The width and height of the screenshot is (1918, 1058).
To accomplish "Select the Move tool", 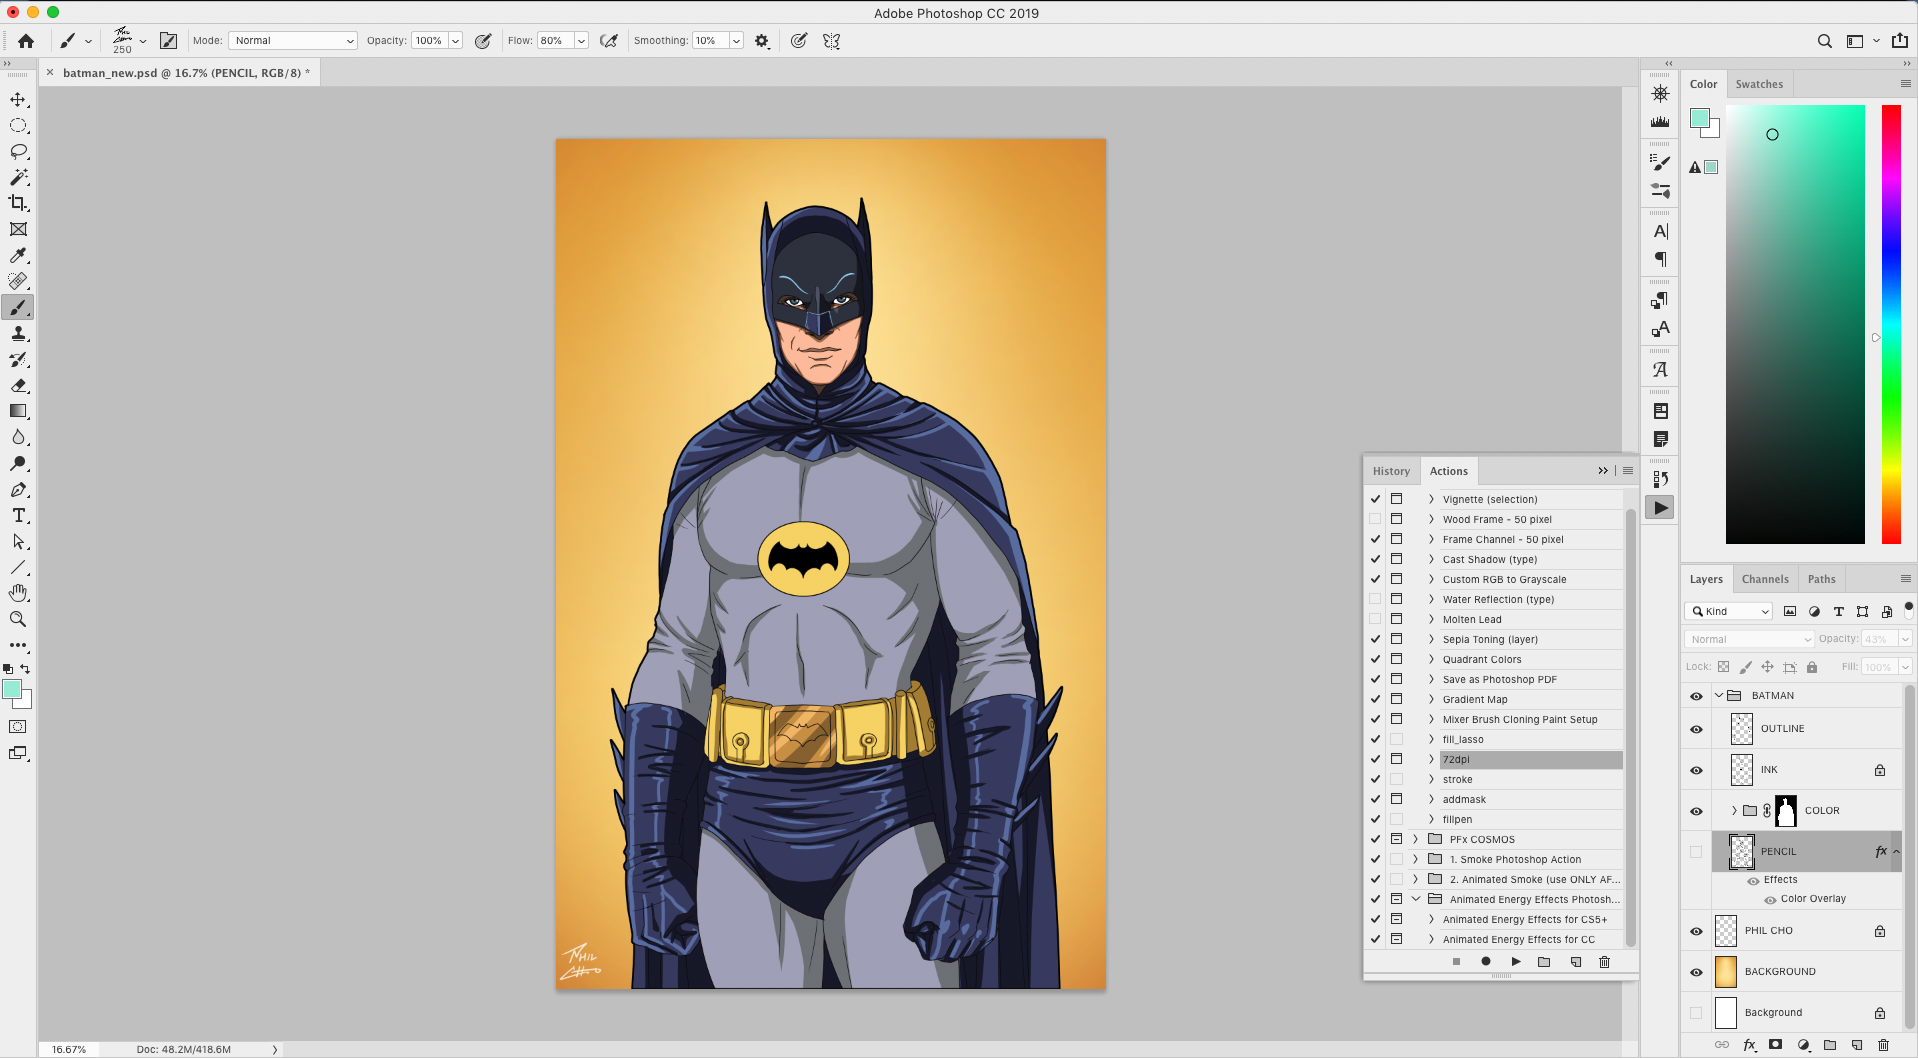I will (x=18, y=100).
